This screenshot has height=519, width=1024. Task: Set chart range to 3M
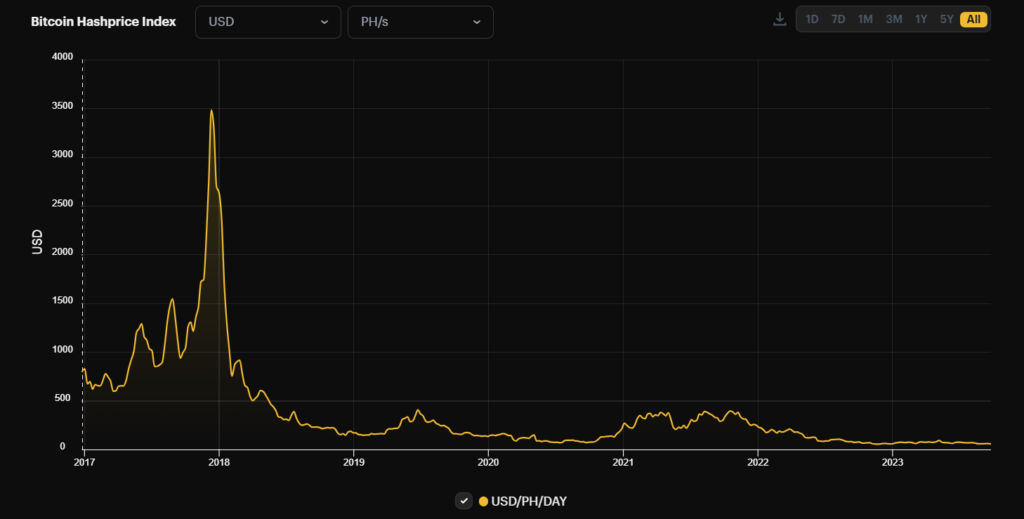pyautogui.click(x=893, y=20)
